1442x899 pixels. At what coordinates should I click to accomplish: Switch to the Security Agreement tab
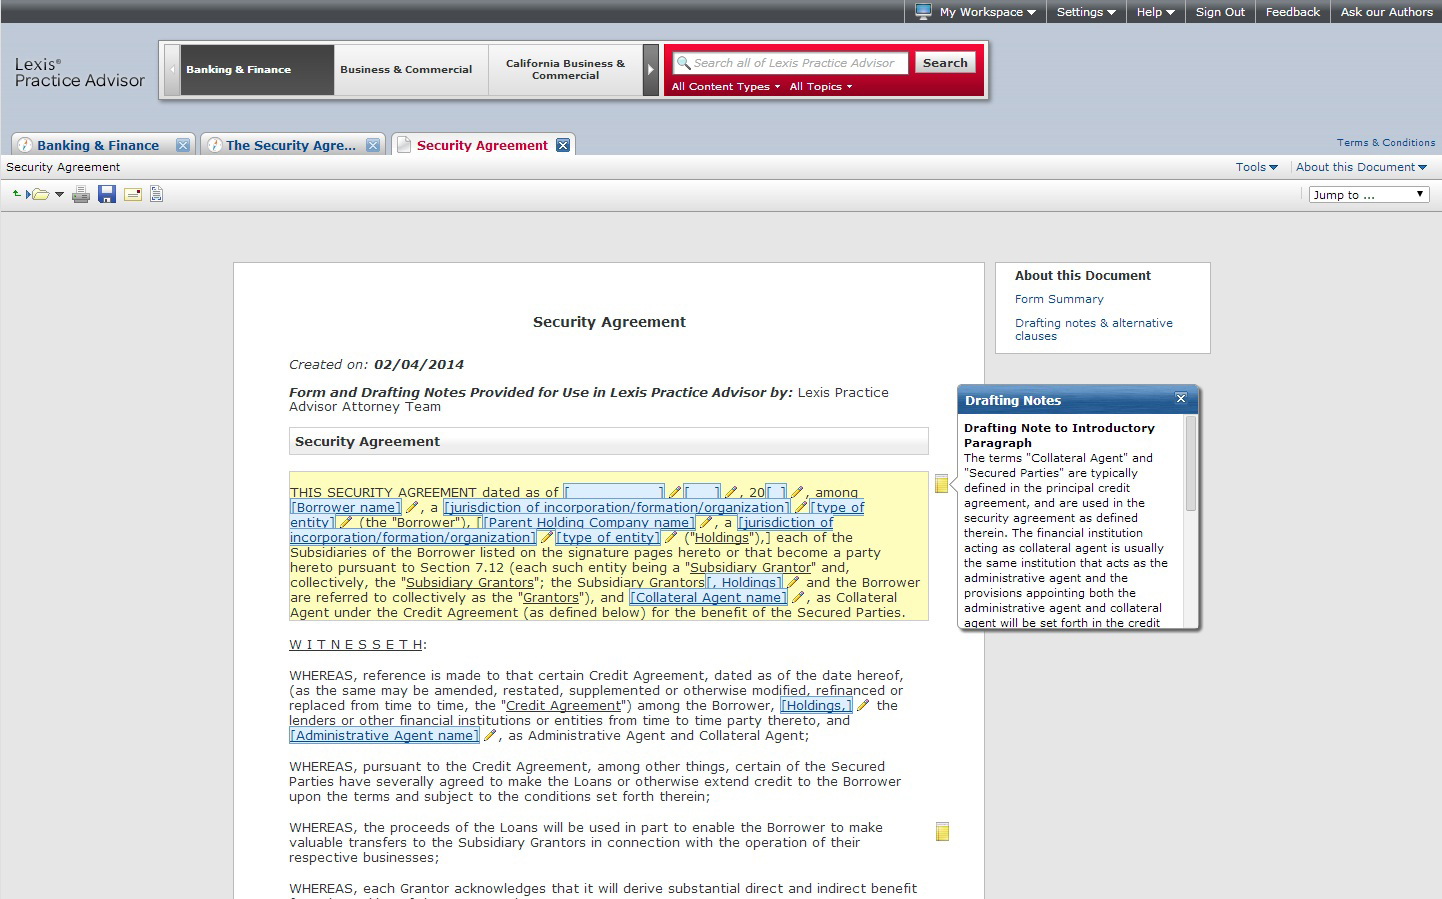point(482,145)
